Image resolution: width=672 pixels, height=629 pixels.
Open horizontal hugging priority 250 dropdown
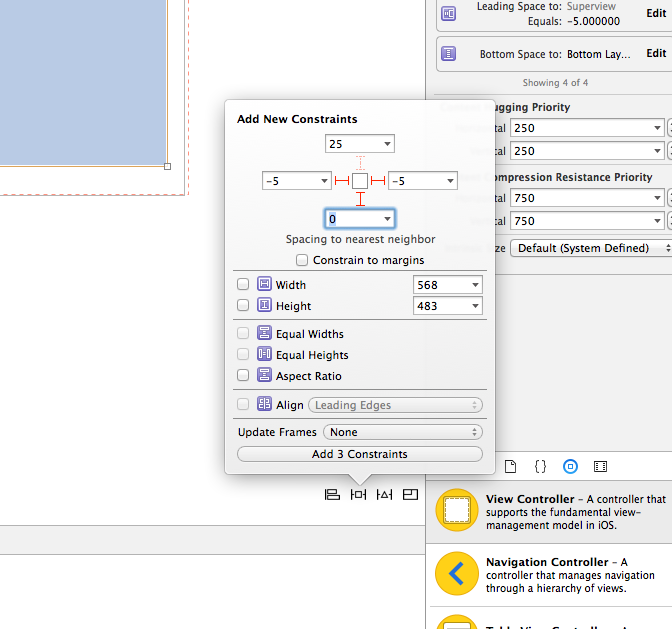click(x=657, y=128)
